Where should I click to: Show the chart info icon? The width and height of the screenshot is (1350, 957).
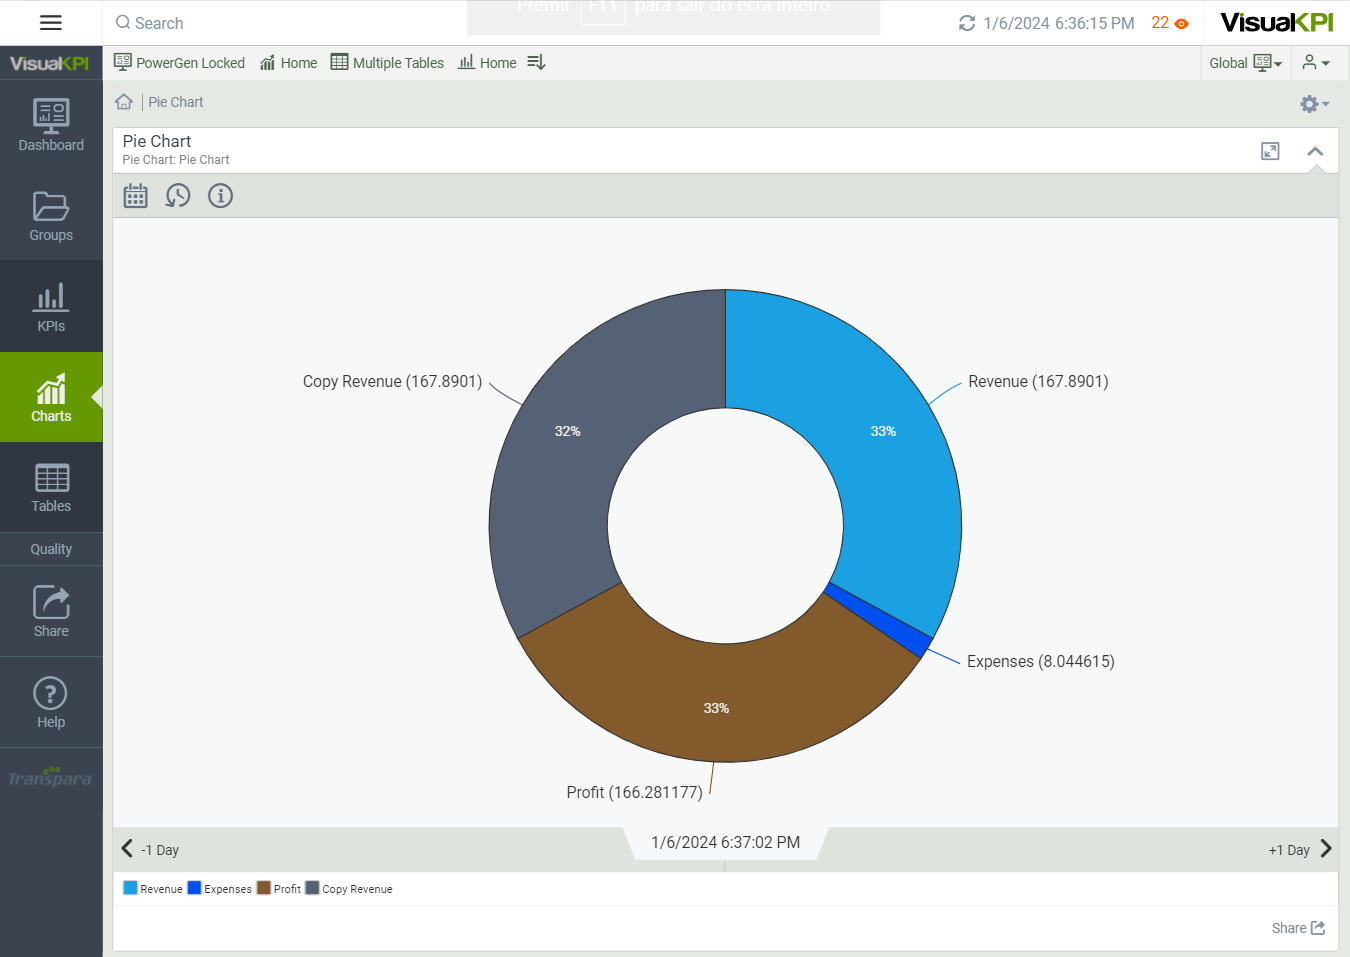pyautogui.click(x=220, y=196)
